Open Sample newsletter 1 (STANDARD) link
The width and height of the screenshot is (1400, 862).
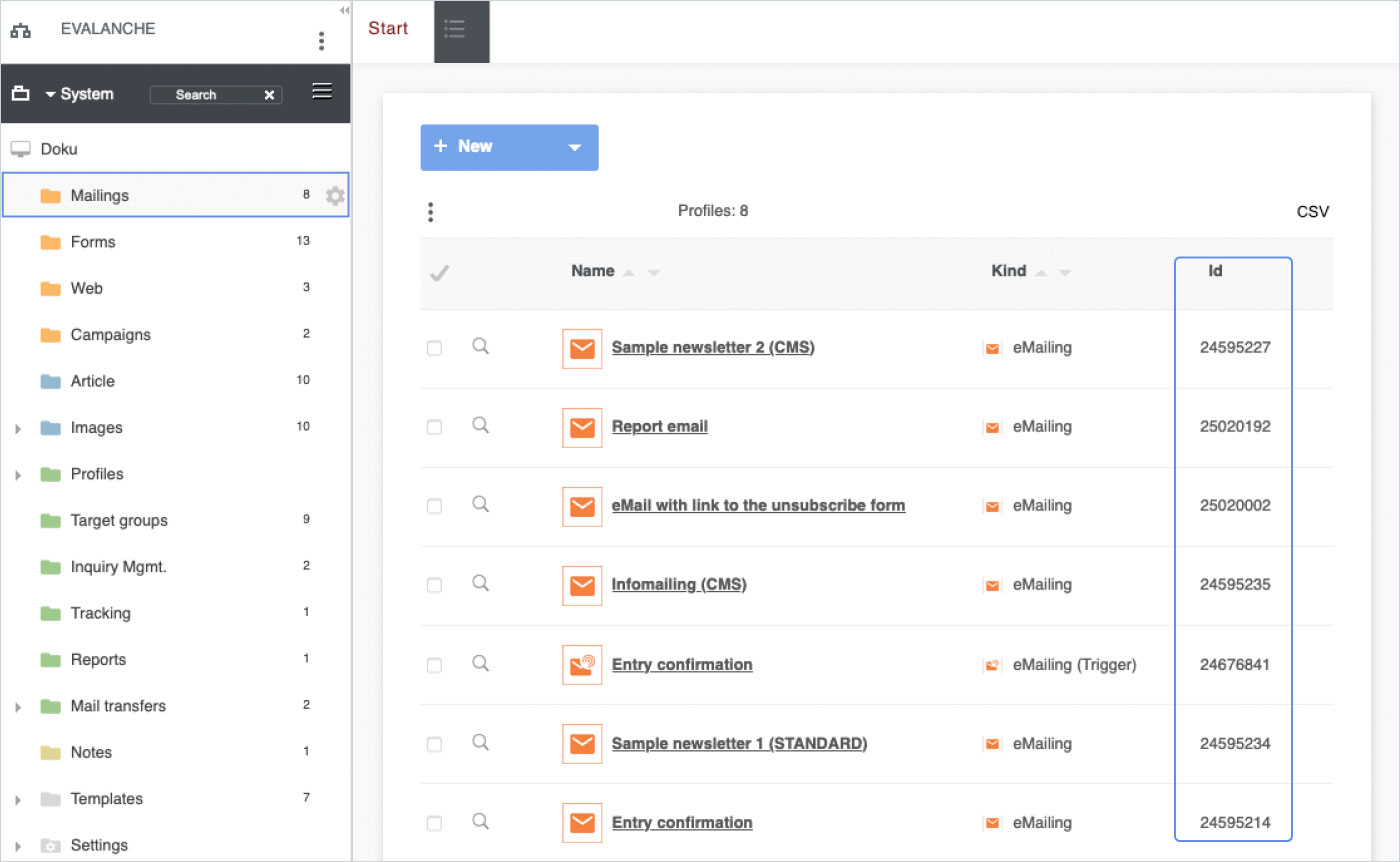[739, 744]
